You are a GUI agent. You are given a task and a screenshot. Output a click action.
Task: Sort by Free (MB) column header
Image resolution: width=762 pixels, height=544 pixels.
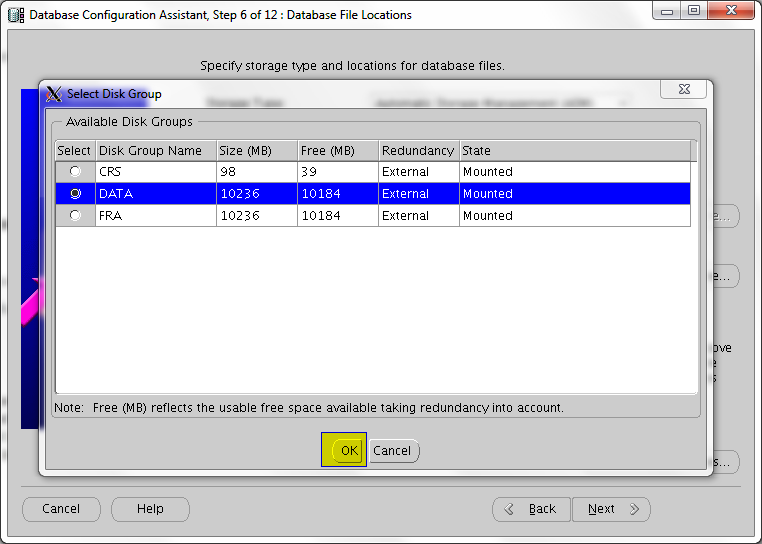[x=337, y=151]
